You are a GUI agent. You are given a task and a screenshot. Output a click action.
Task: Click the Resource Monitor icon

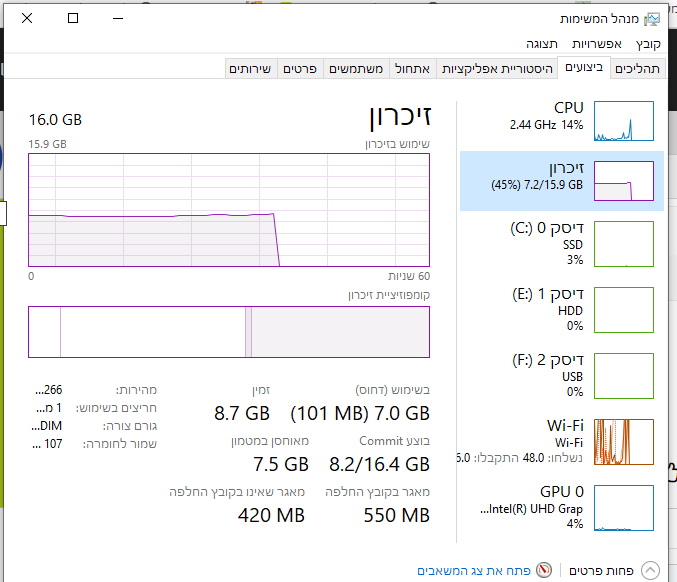pyautogui.click(x=545, y=570)
